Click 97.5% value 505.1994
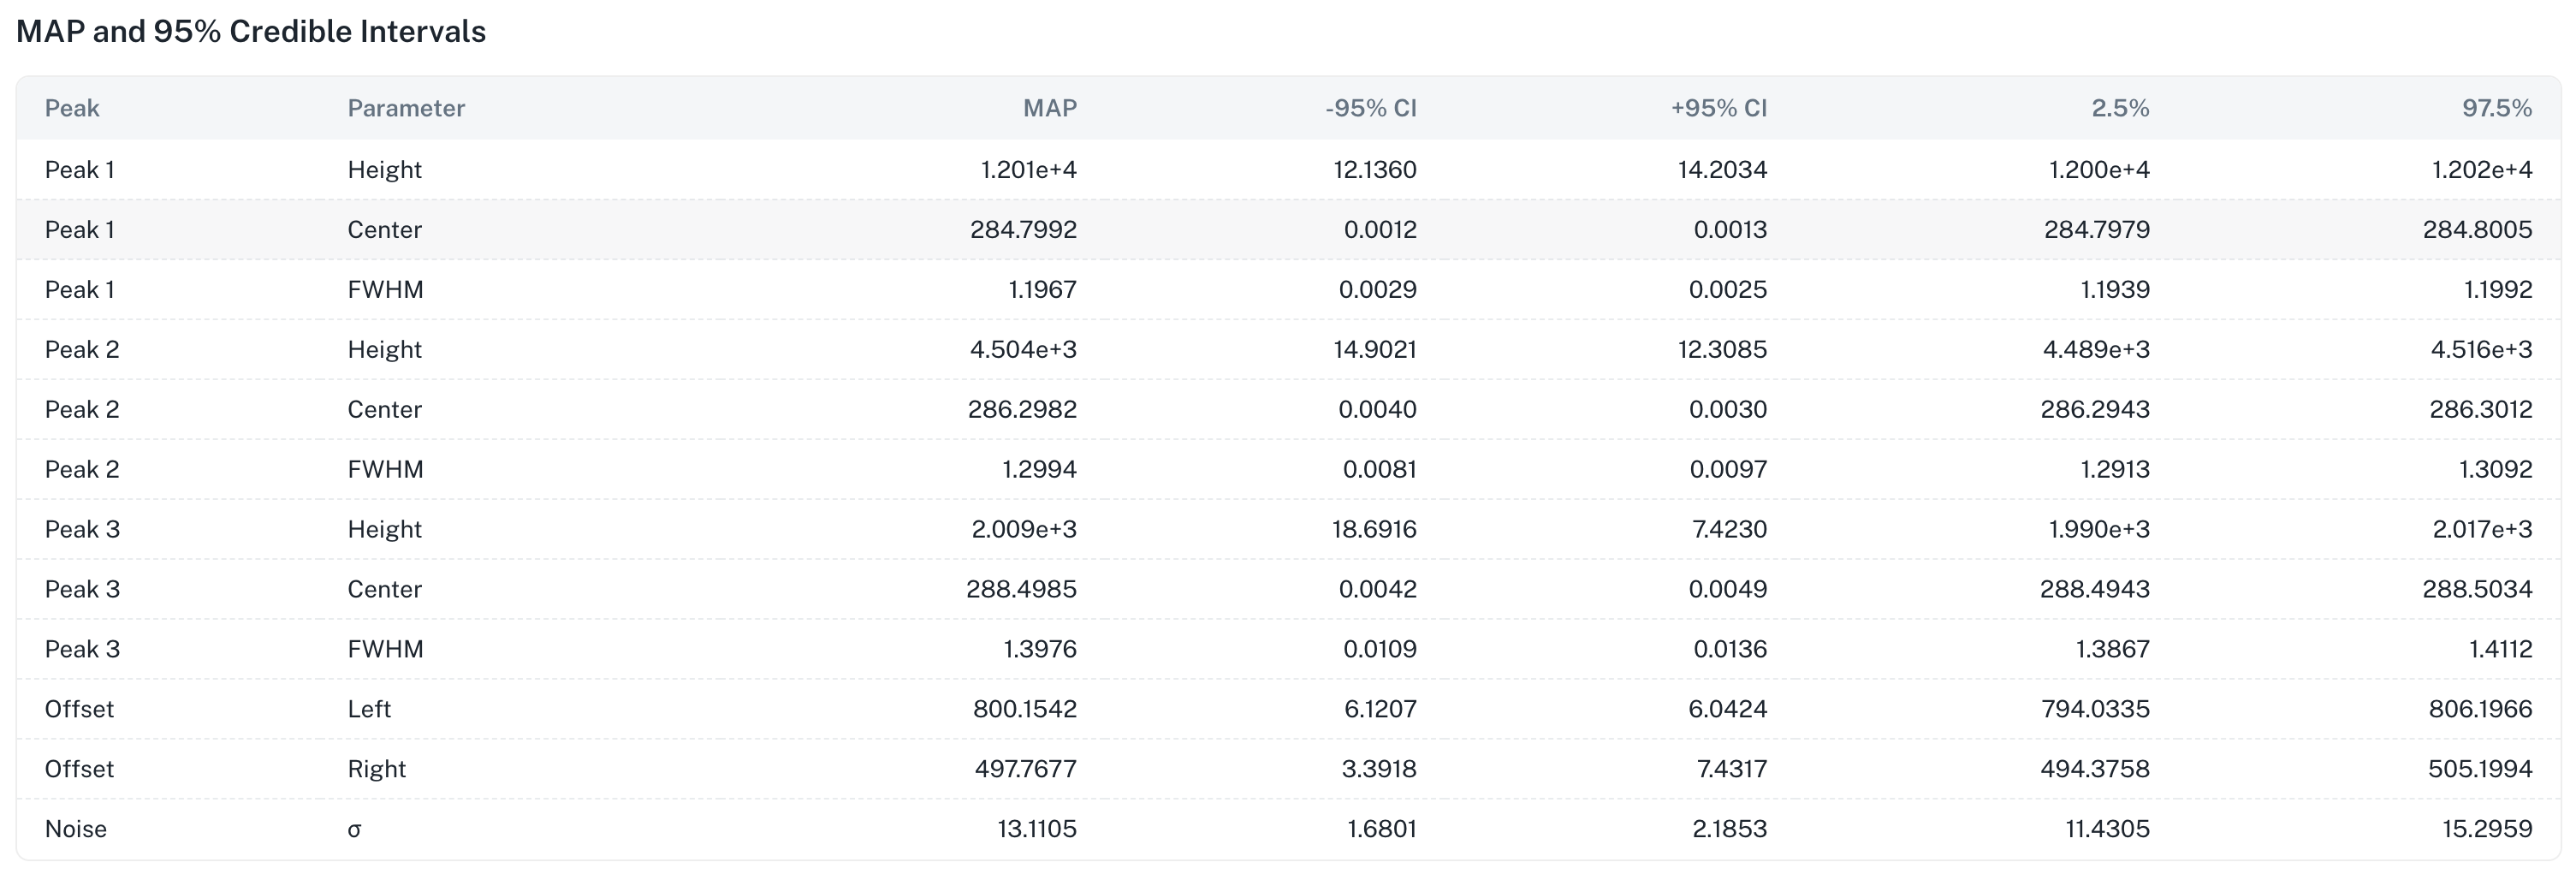 point(2481,770)
